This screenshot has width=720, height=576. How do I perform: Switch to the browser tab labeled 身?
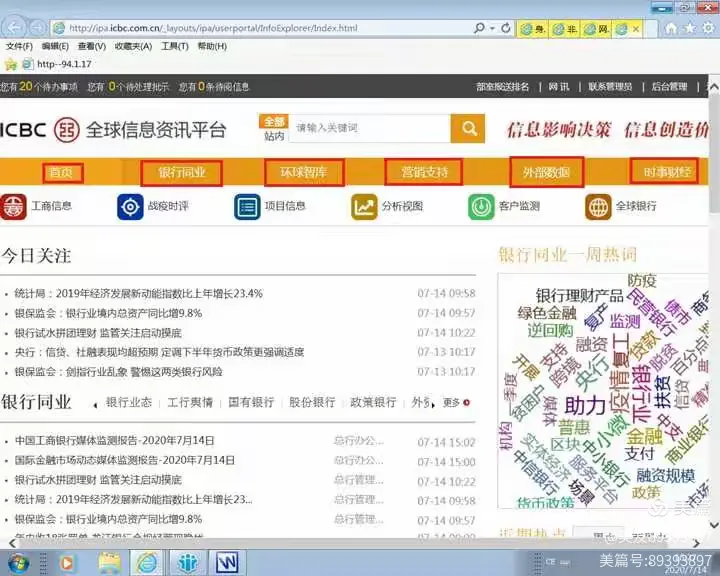click(x=533, y=29)
